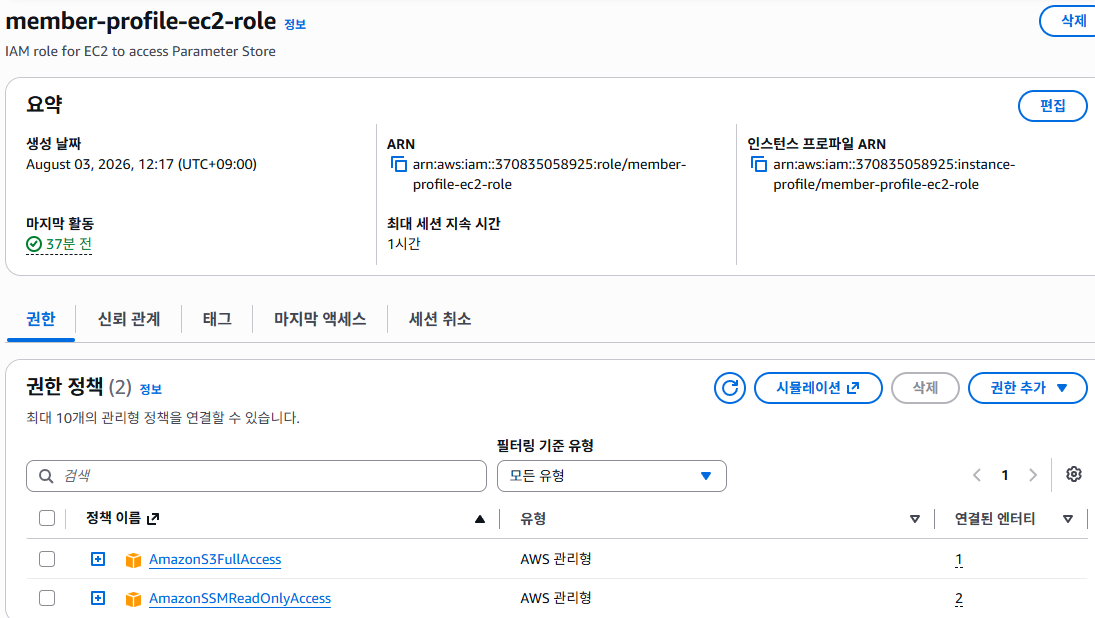Check the AmazonSSMReadOnlyAccess row checkbox

click(x=47, y=598)
